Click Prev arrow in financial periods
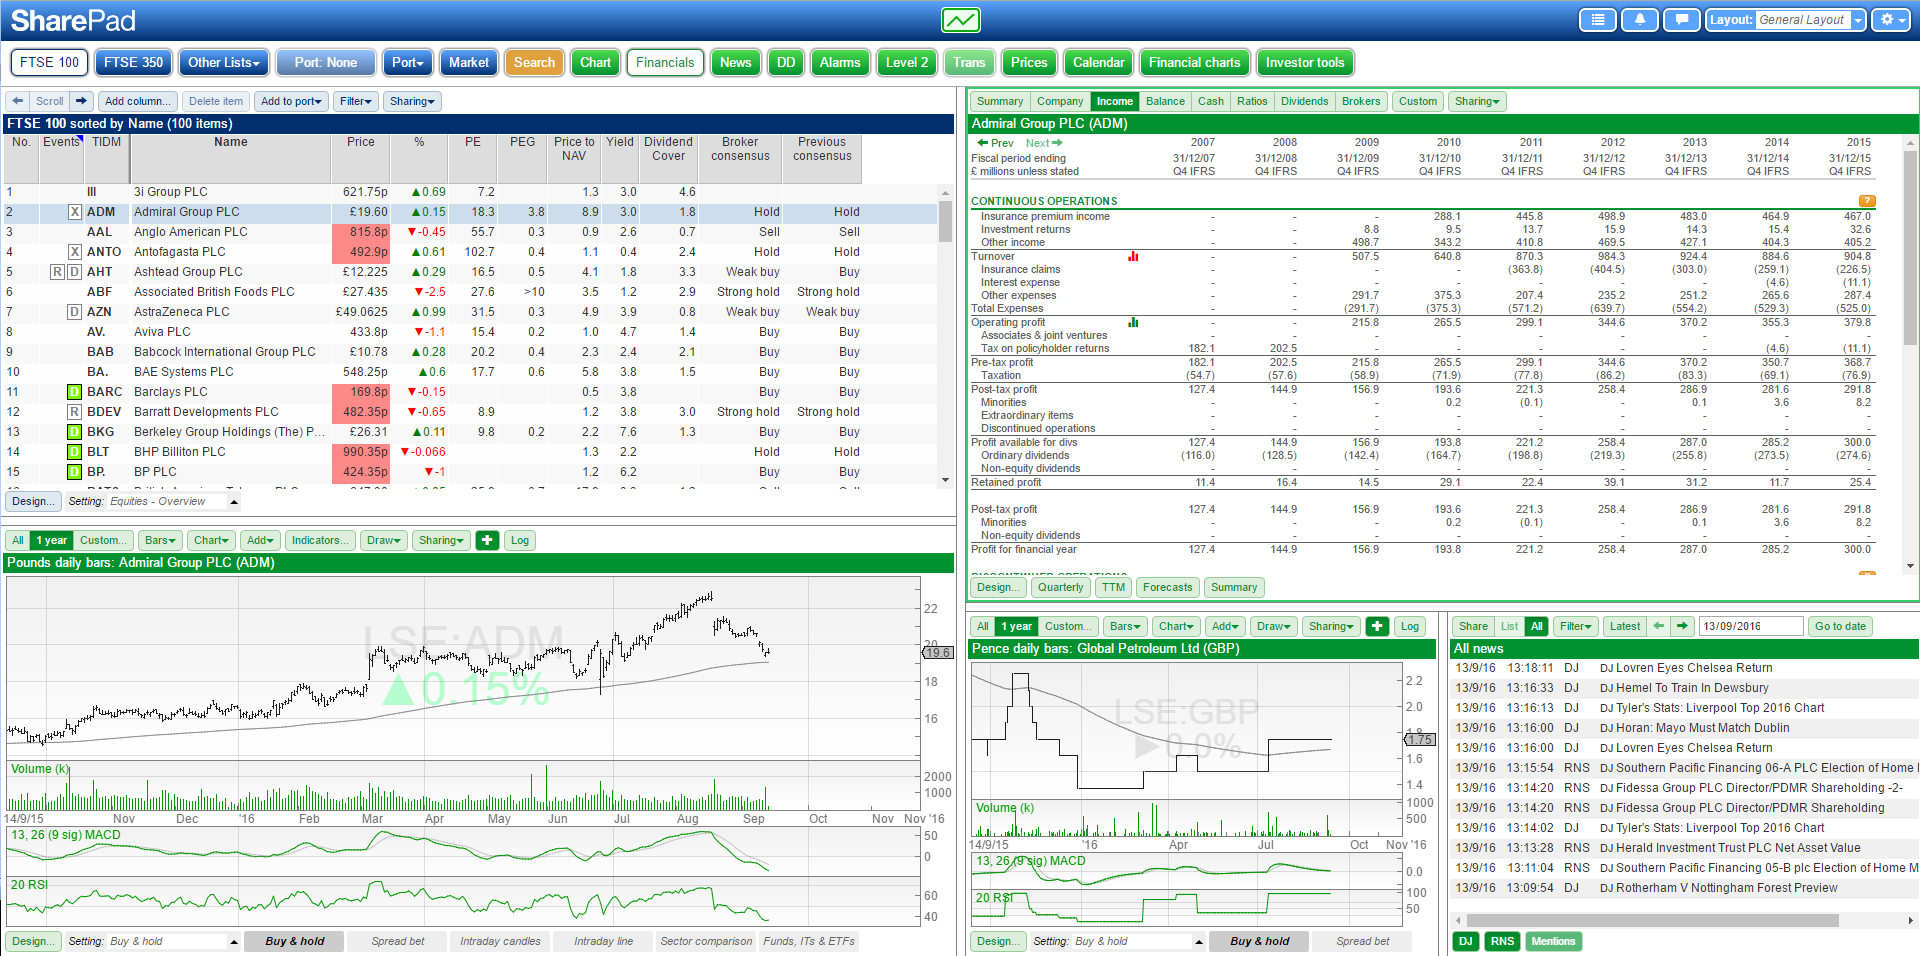 coord(995,143)
